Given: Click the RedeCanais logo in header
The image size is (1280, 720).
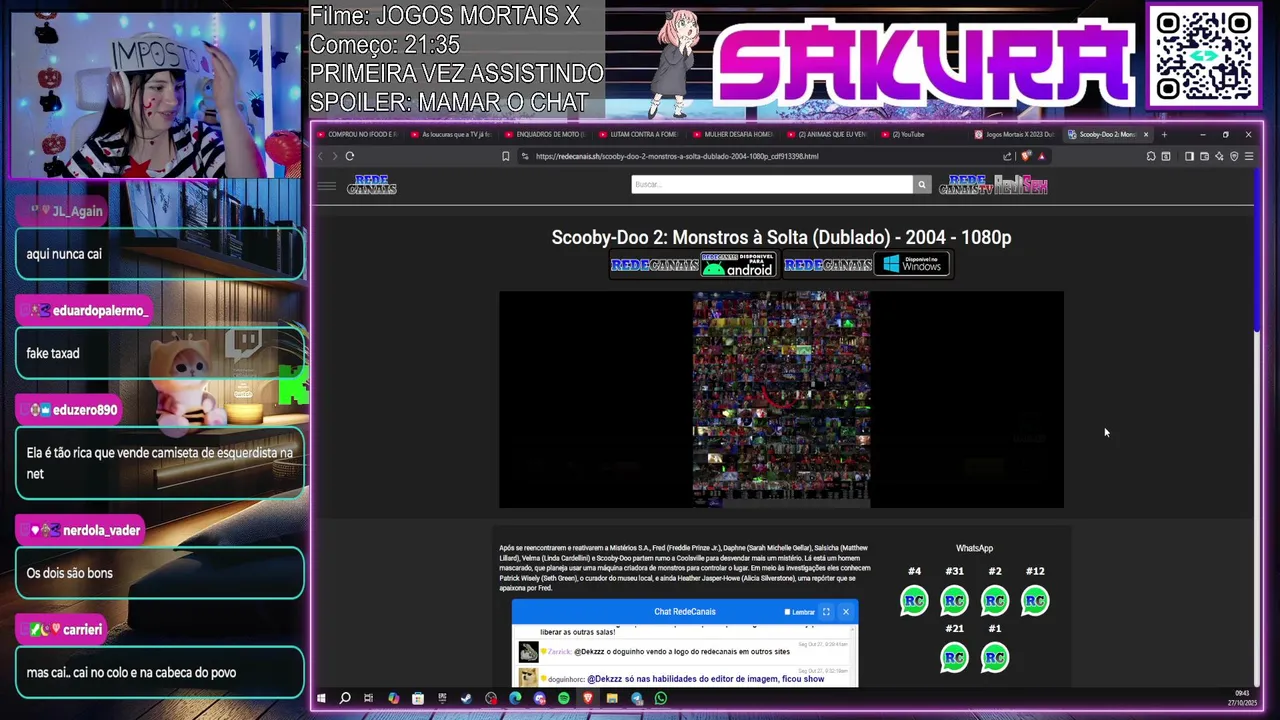Looking at the screenshot, I should [372, 185].
